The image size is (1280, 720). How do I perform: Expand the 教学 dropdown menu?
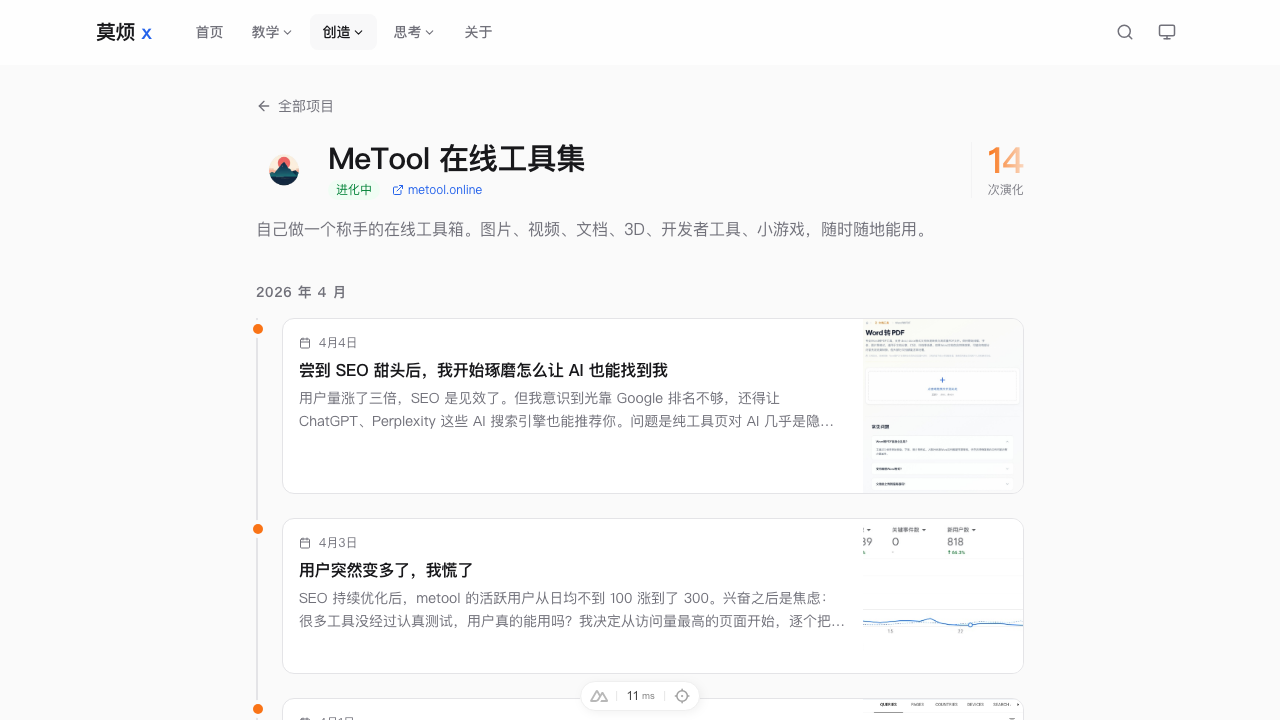click(x=271, y=31)
